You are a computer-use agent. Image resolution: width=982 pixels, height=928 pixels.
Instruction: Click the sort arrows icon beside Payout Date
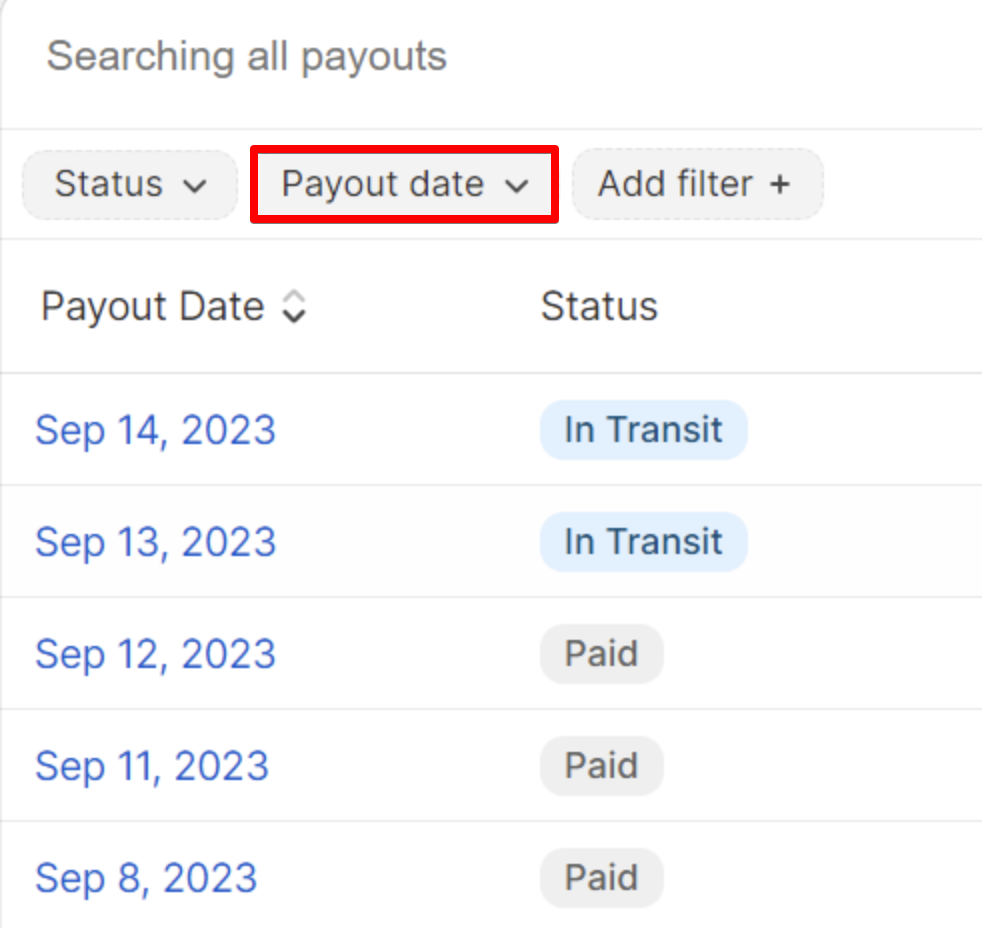(x=293, y=307)
